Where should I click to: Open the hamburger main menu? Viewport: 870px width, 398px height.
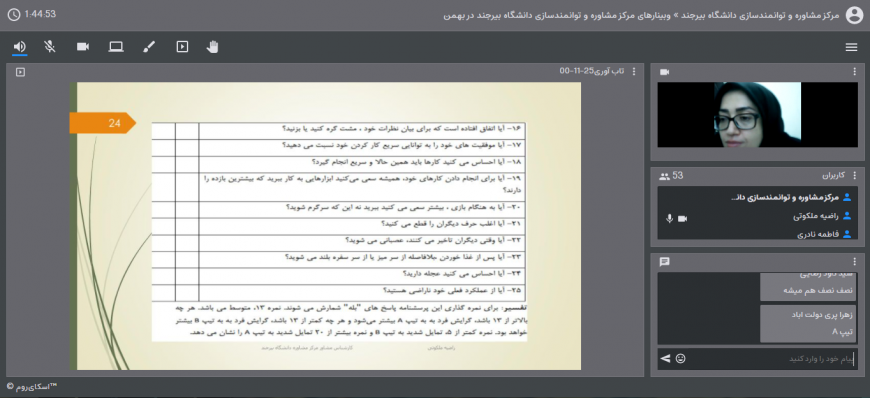[852, 48]
